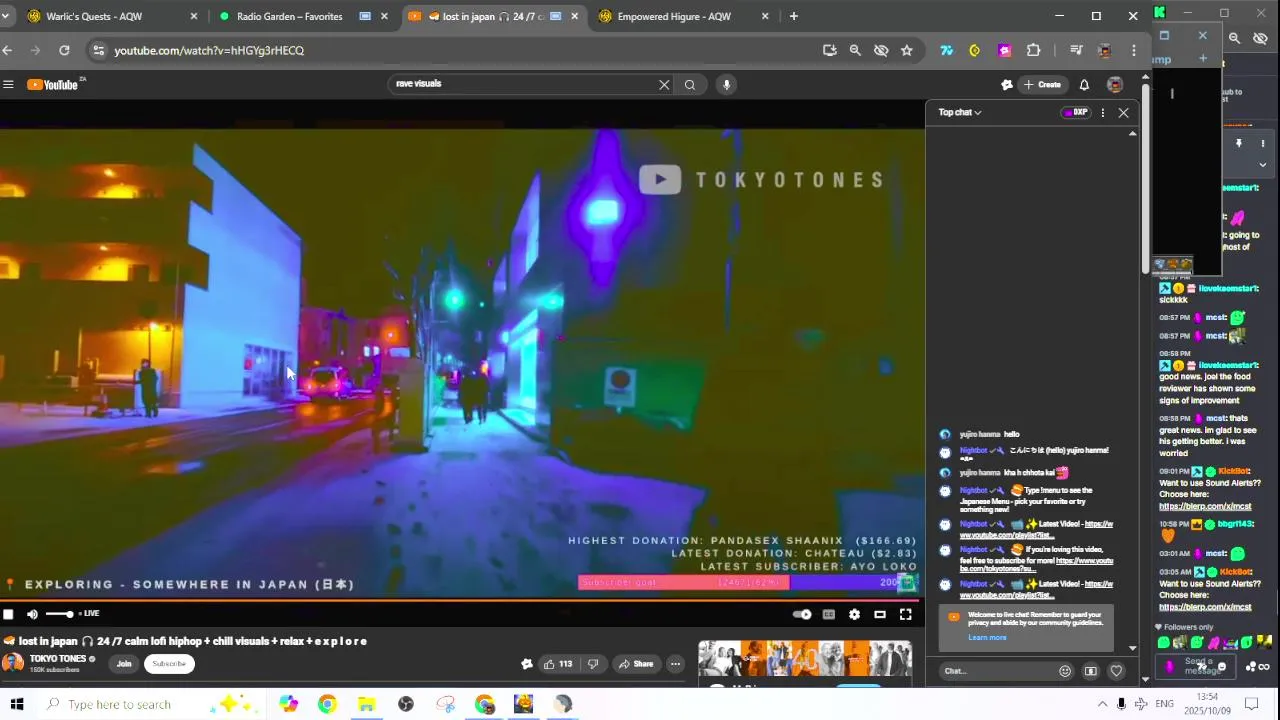Click the 0XP badge in chat header
This screenshot has height=720, width=1280.
[1076, 113]
